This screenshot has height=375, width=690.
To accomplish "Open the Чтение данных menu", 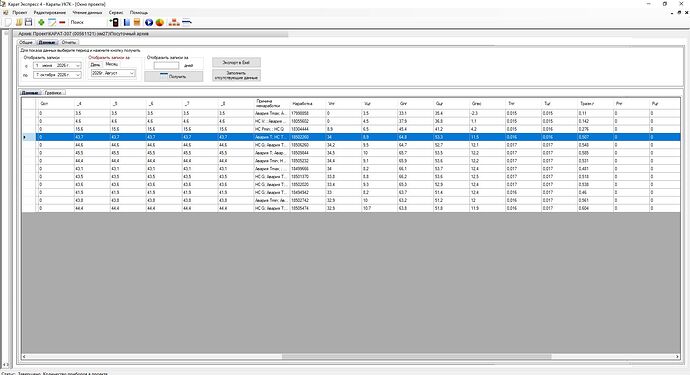I will click(87, 13).
